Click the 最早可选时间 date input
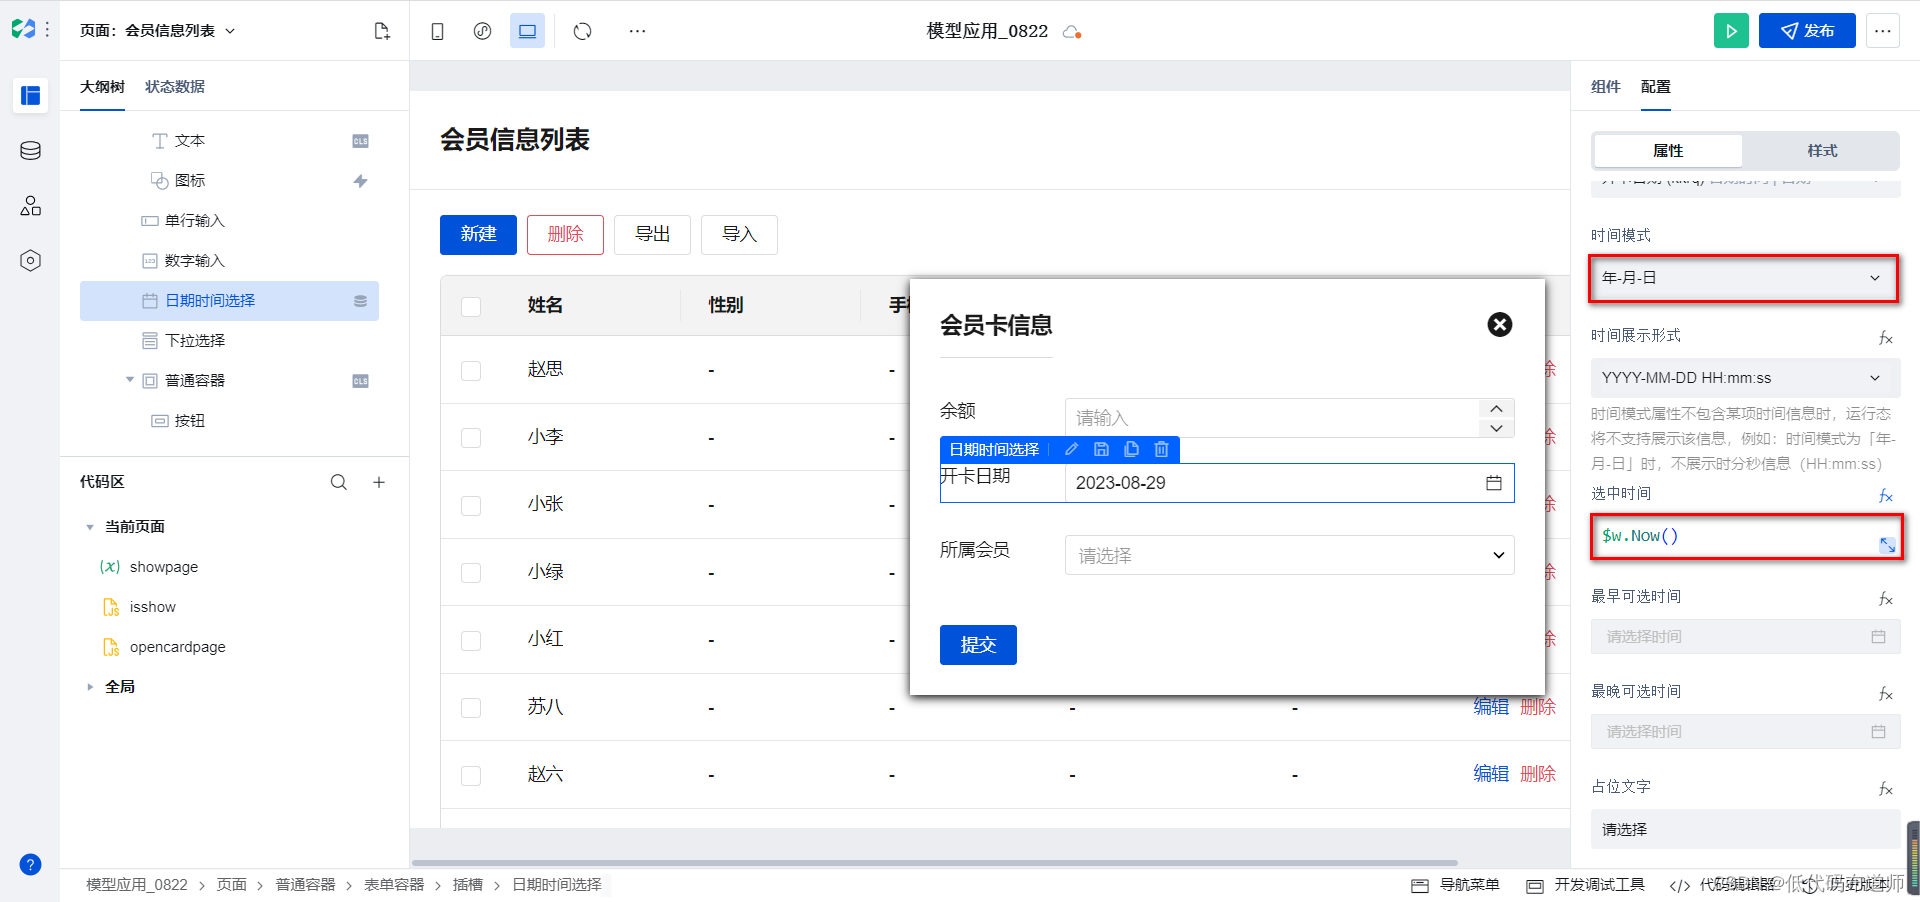Screen dimensions: 1920x902 [1745, 637]
